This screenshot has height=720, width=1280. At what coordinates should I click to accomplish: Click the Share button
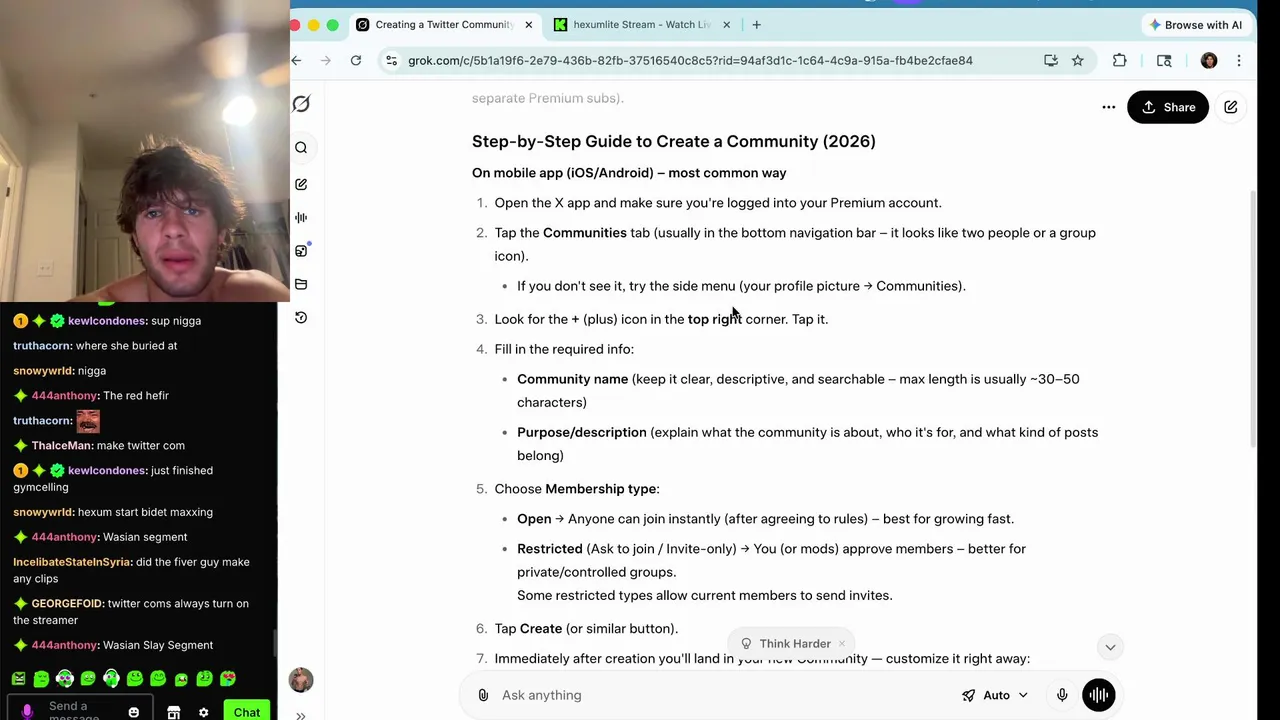click(1168, 107)
